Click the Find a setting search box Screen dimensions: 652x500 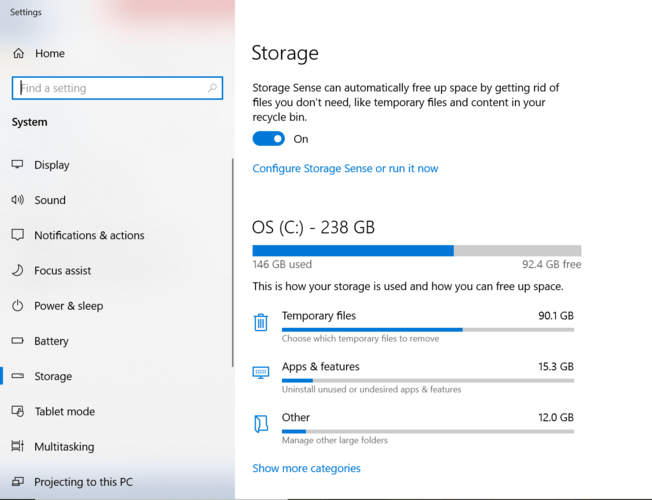tap(110, 88)
